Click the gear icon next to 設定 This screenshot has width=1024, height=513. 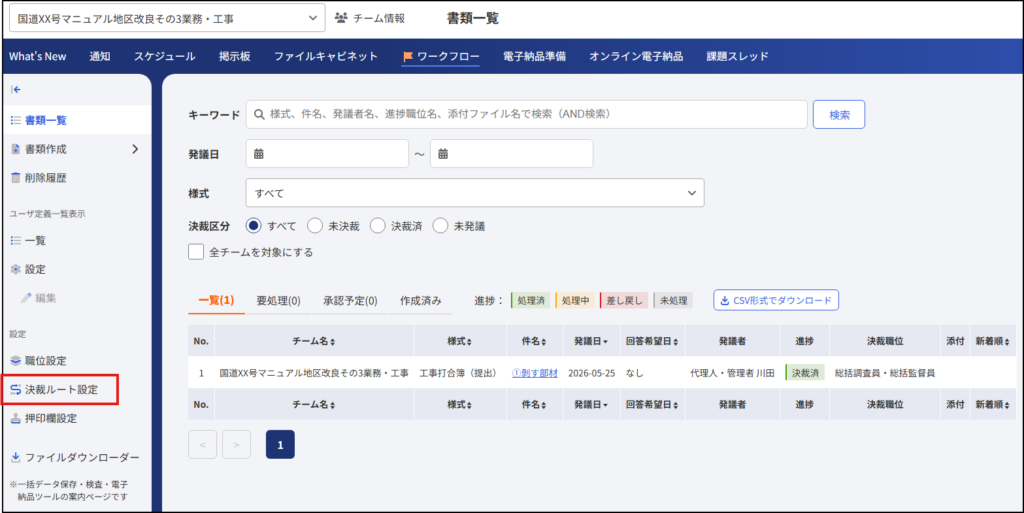coord(16,270)
